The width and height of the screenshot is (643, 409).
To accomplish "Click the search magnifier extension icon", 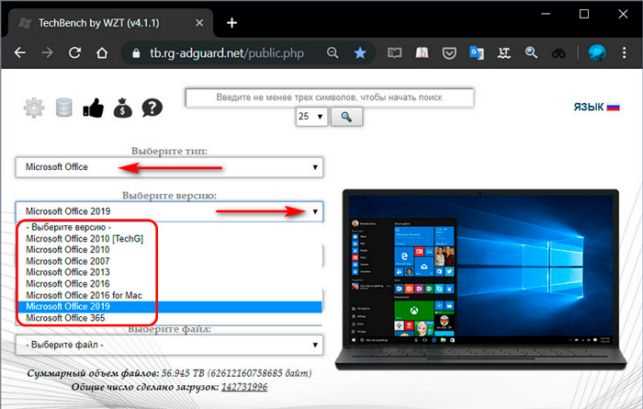I will point(531,53).
